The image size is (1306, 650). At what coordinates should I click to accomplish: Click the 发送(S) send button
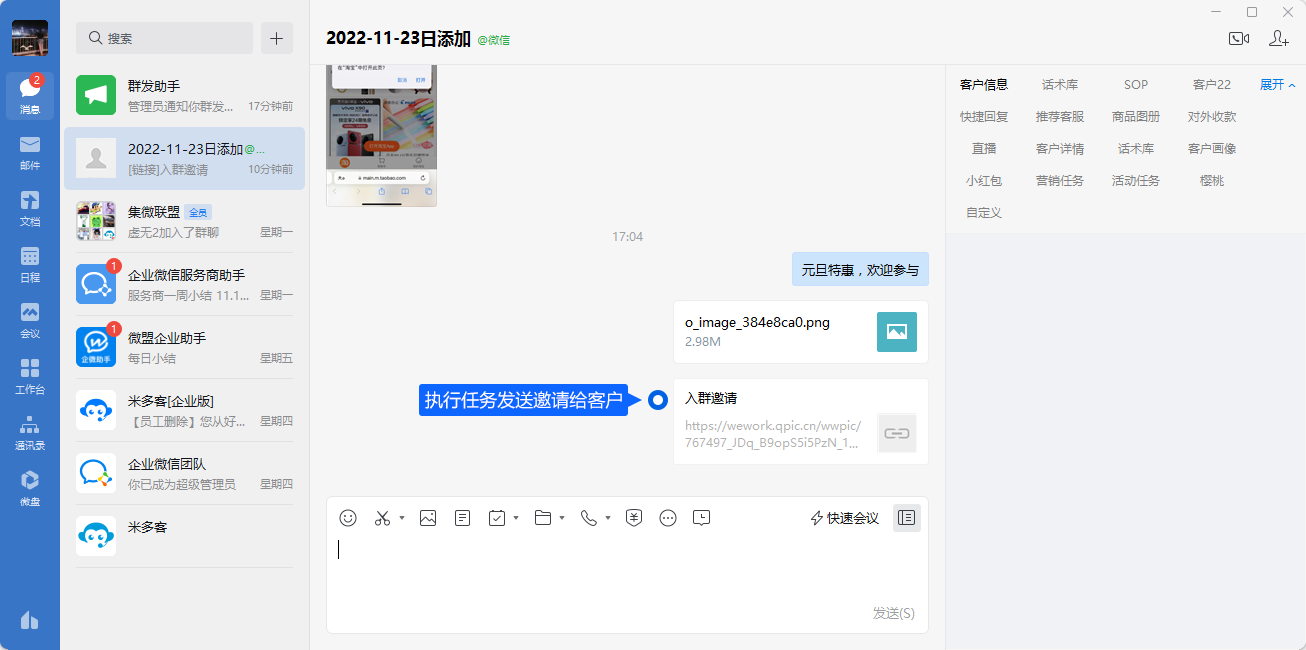click(x=893, y=613)
